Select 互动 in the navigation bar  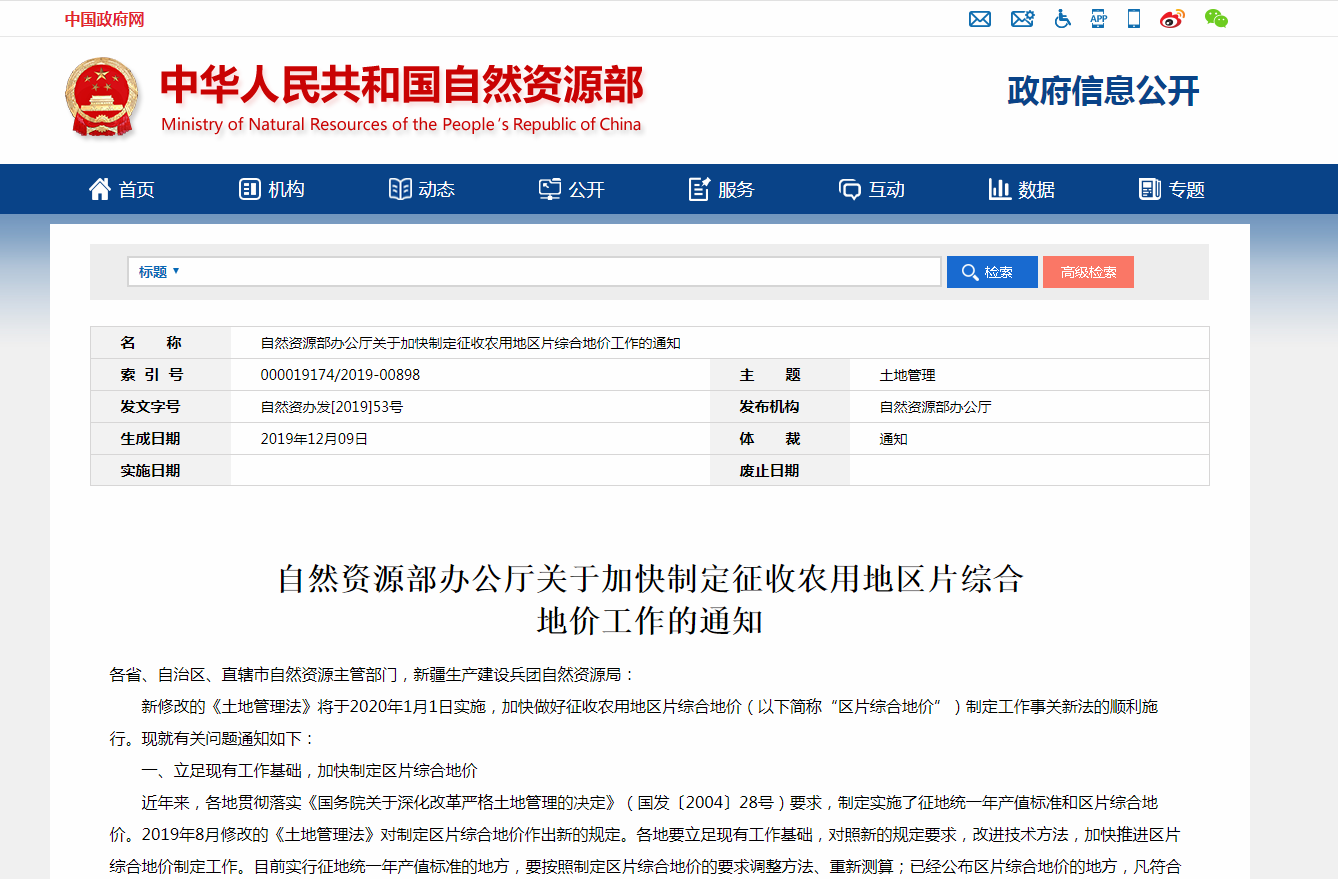pos(872,189)
